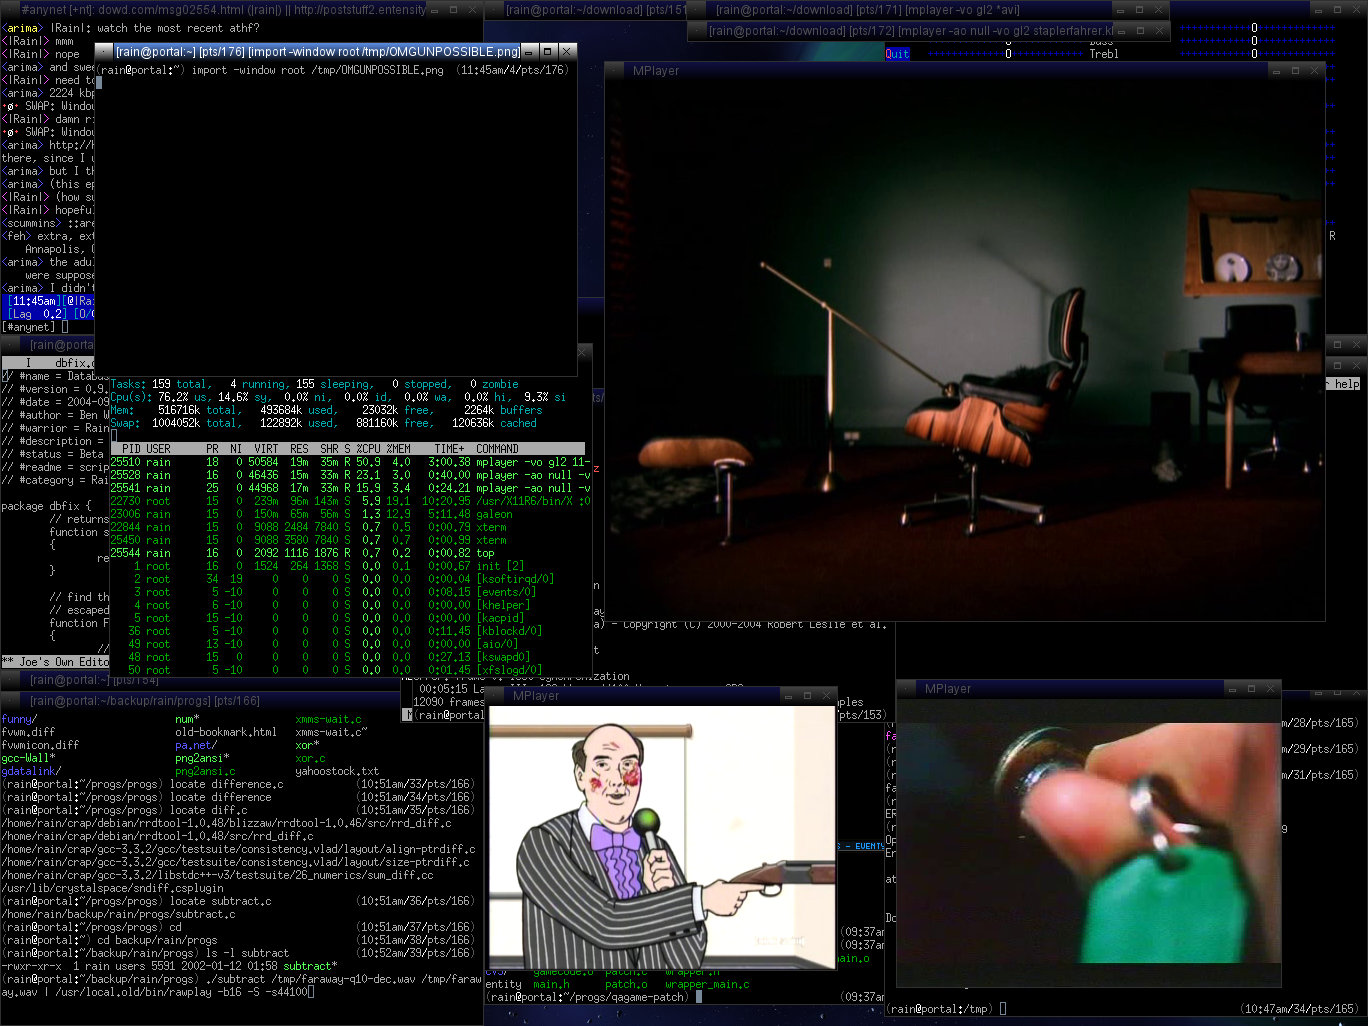Click gcc-Wall* in the ls listing
Screen dimensions: 1368x1026
click(29, 758)
